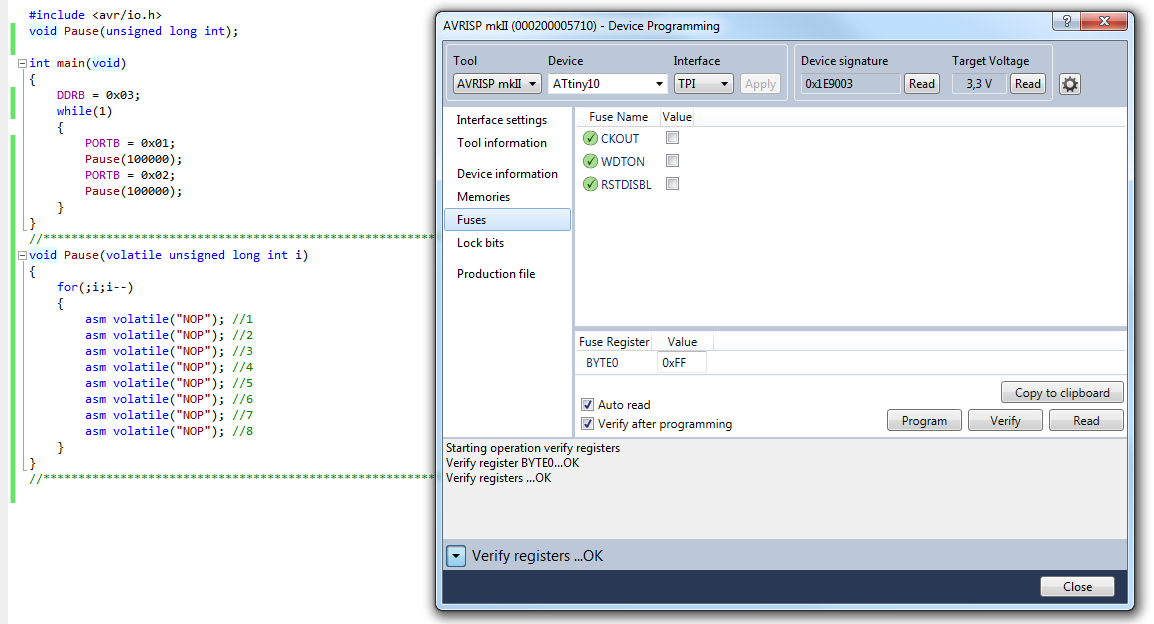Open Interface settings page

pyautogui.click(x=502, y=120)
